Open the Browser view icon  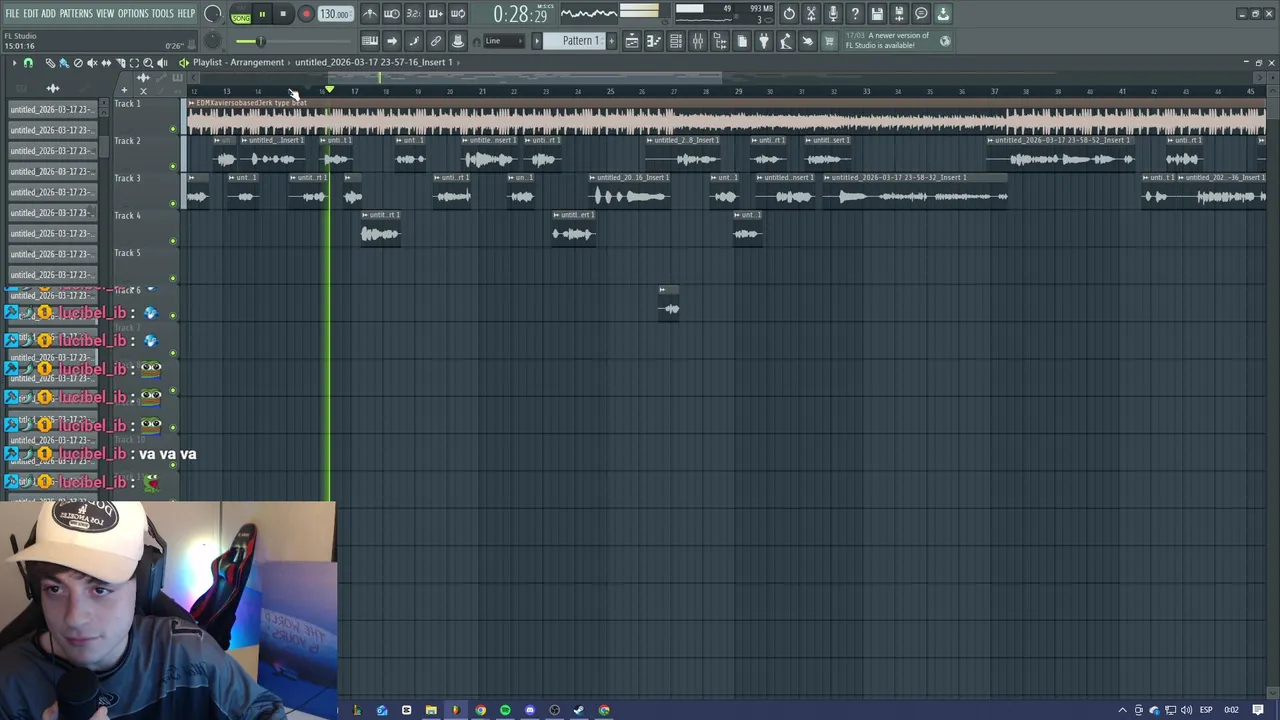pyautogui.click(x=720, y=41)
